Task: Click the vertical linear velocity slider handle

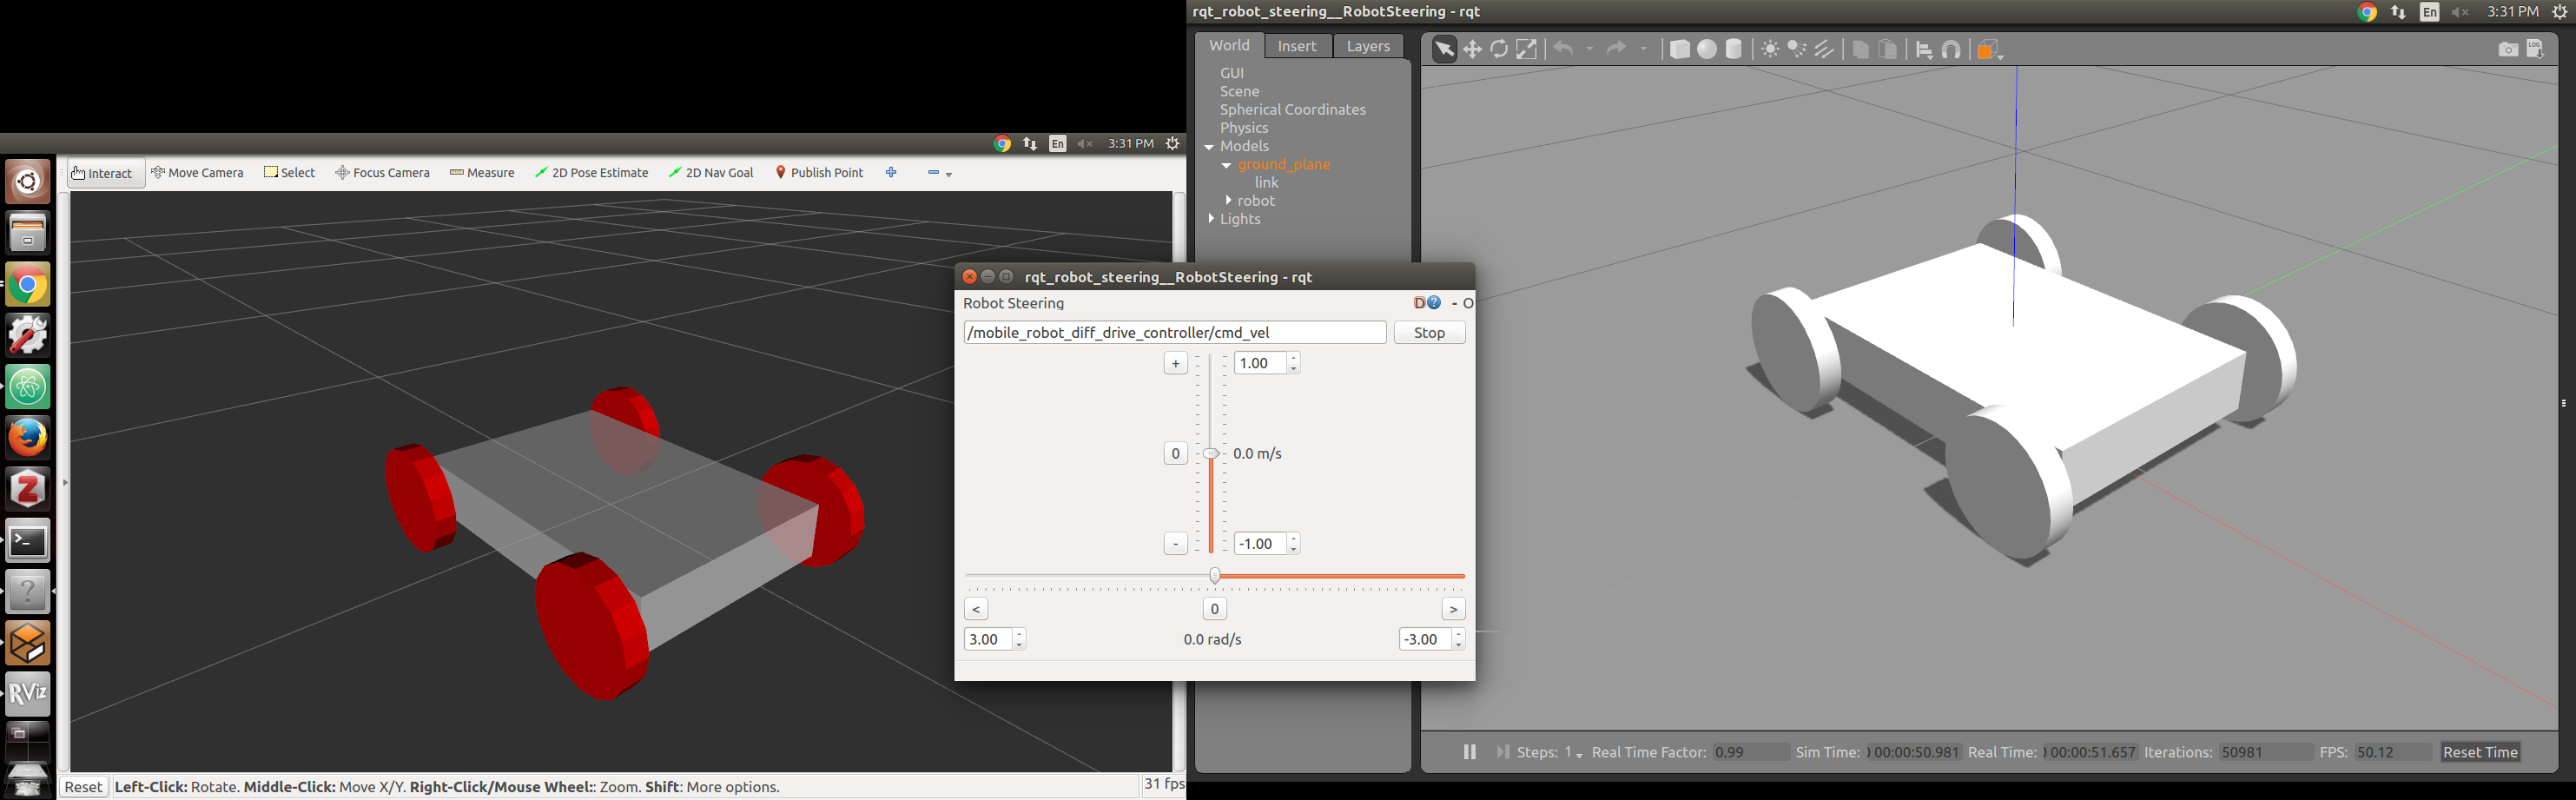Action: point(1211,454)
